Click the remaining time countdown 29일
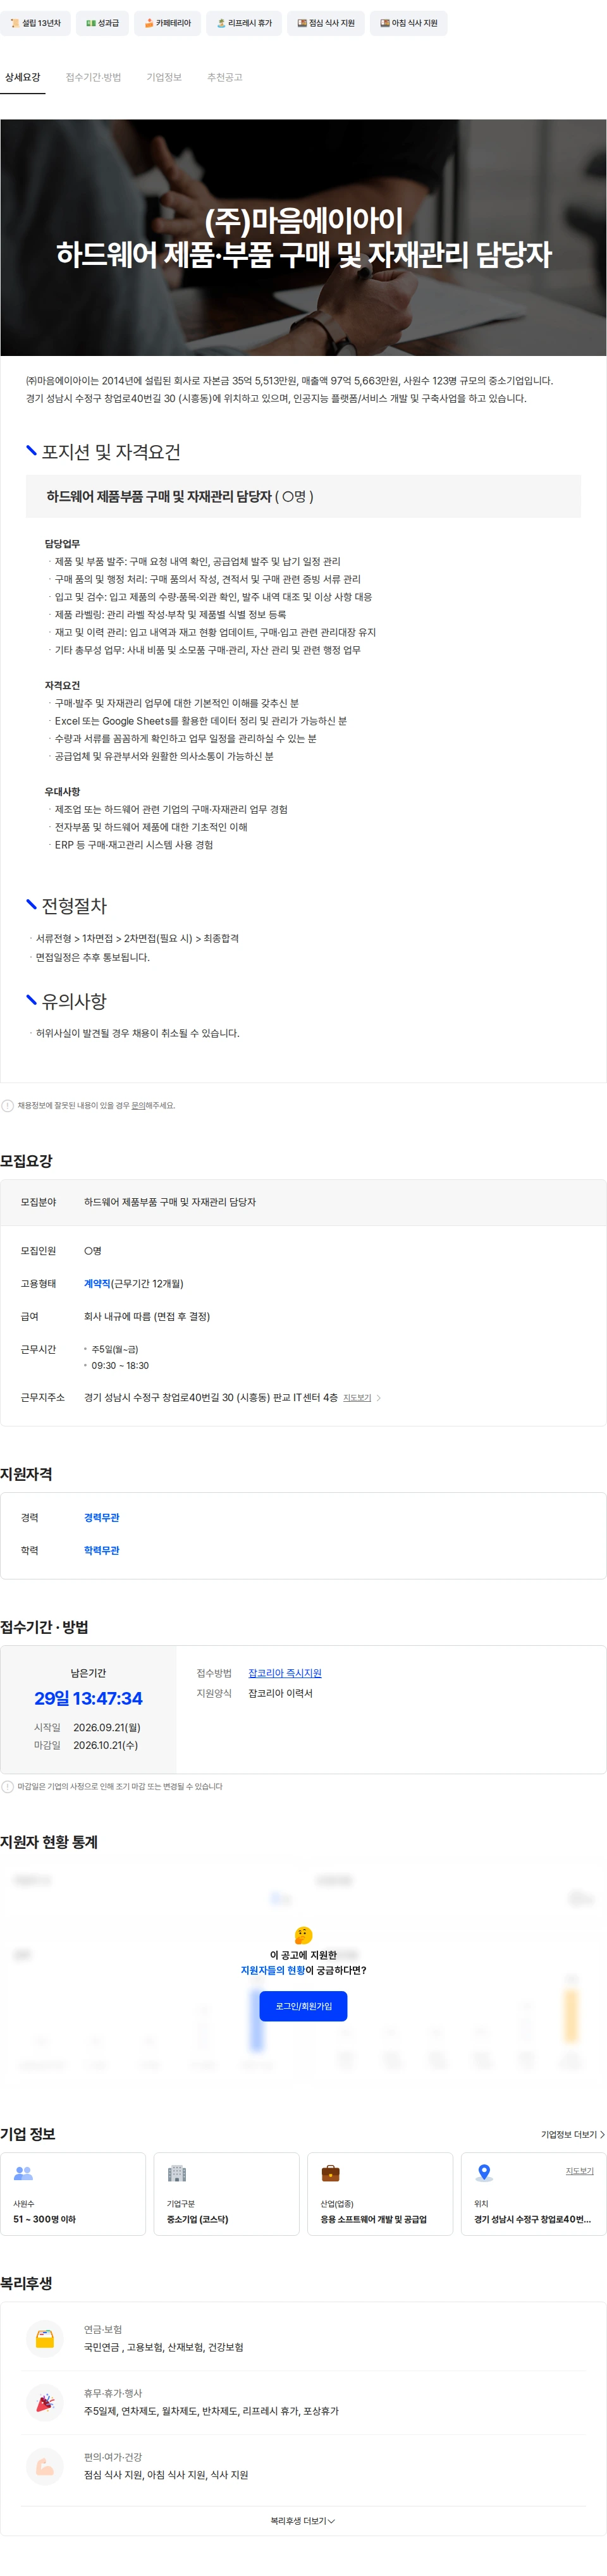The height and width of the screenshot is (2576, 607). (88, 1698)
